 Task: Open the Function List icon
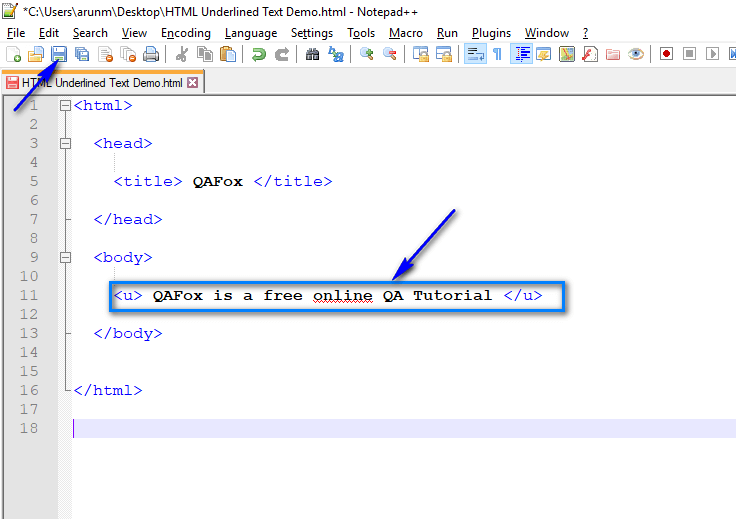590,54
